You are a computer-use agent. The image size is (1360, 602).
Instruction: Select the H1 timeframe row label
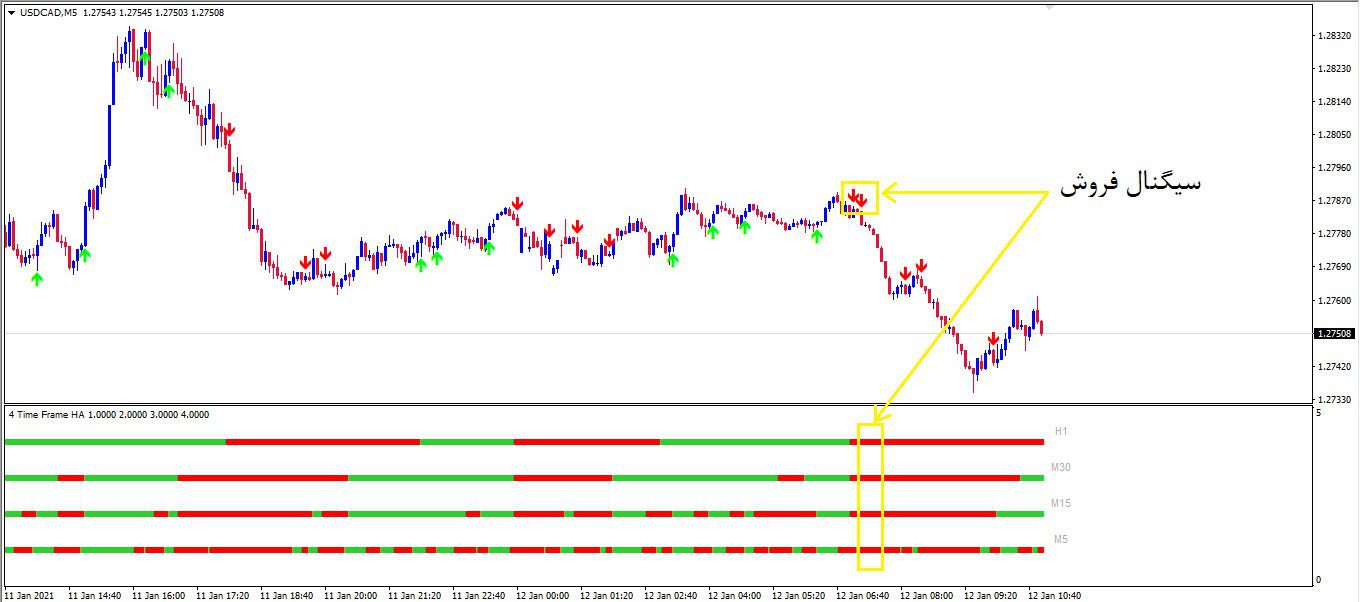tap(1061, 431)
